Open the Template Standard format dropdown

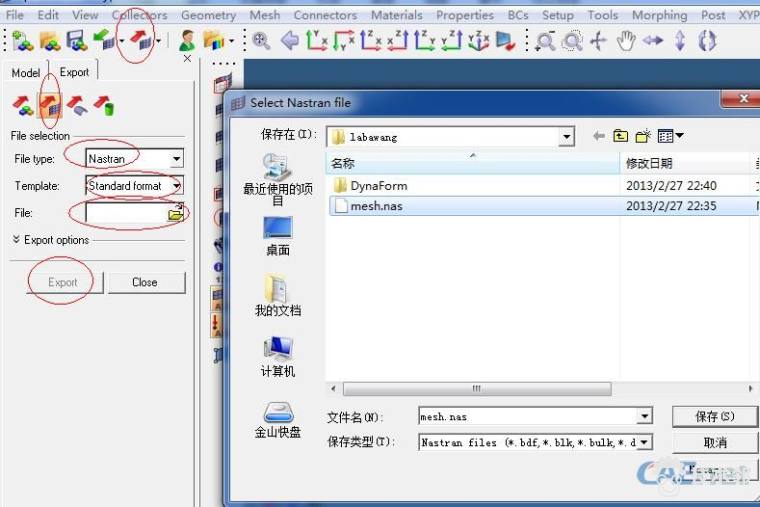point(177,186)
